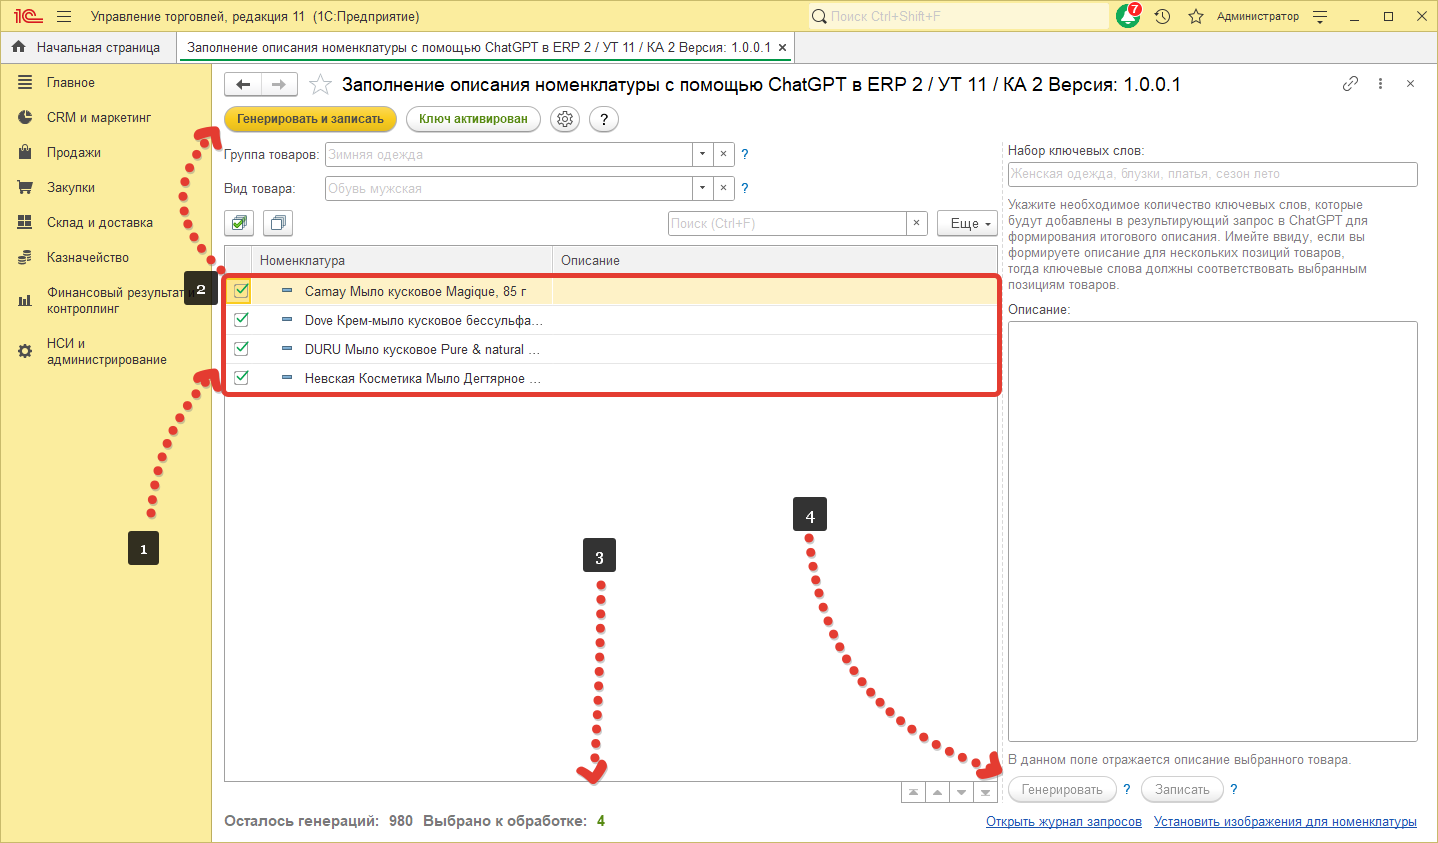
Task: Open the history clock icon
Action: pyautogui.click(x=1162, y=16)
